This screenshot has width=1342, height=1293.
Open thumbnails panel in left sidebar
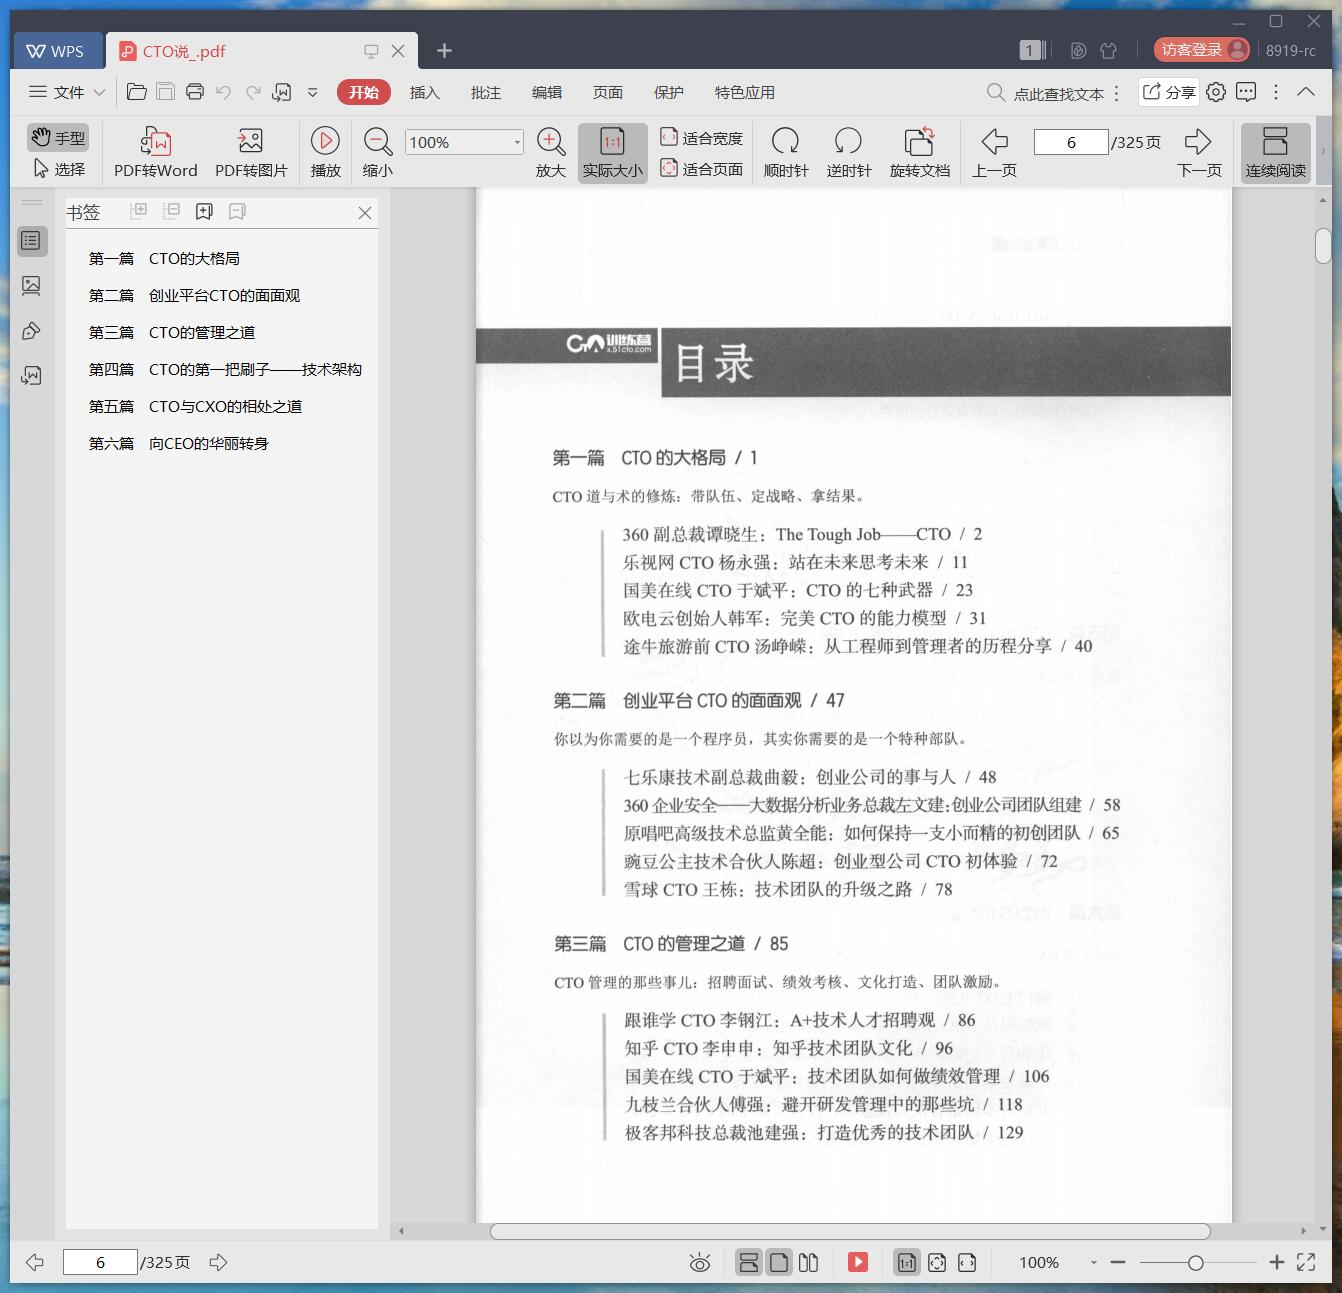pos(31,286)
